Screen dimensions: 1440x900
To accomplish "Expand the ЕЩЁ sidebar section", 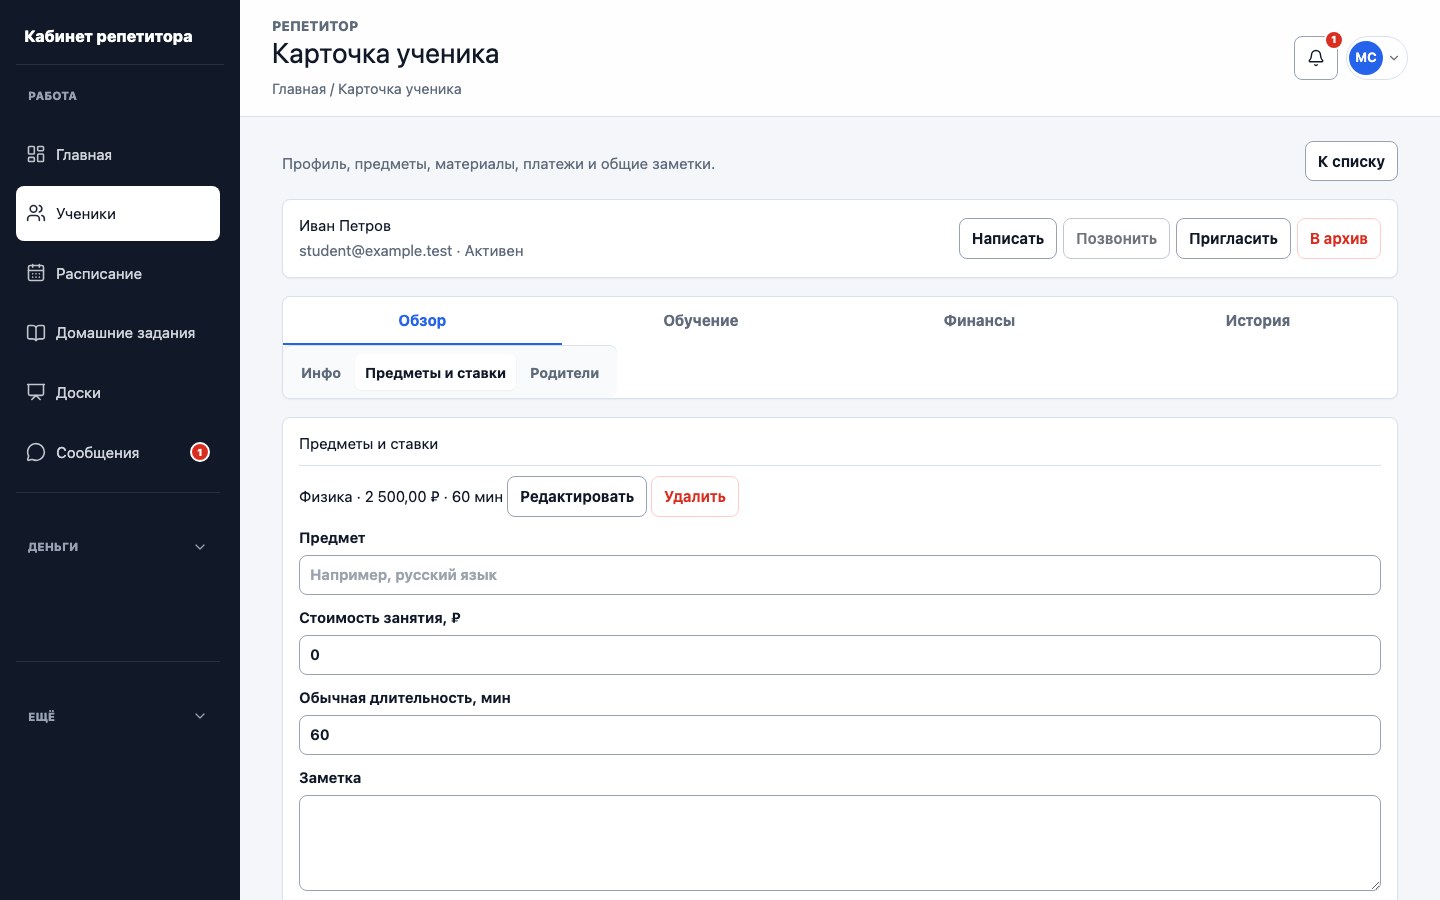I will point(118,716).
